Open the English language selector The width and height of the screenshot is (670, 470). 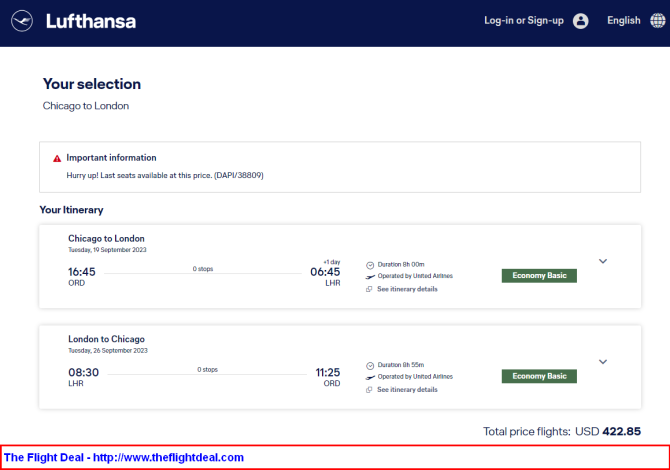623,21
